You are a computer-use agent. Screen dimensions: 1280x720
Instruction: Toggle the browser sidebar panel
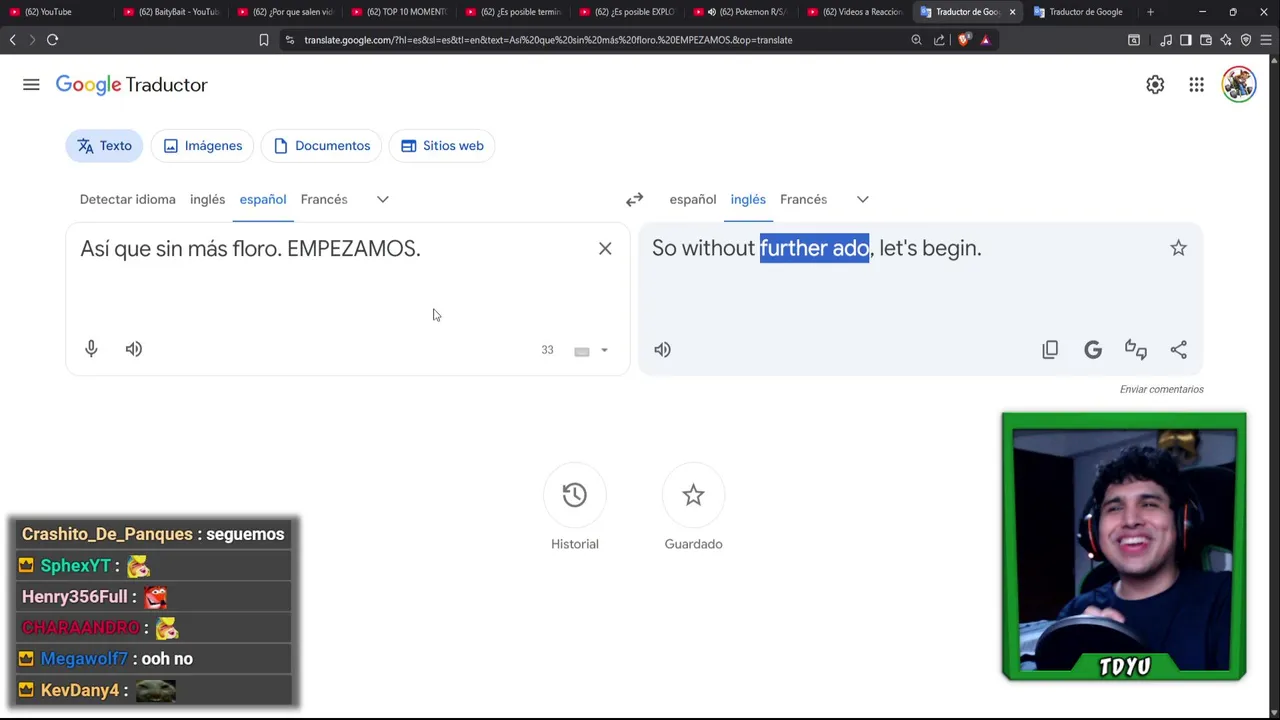(1185, 40)
